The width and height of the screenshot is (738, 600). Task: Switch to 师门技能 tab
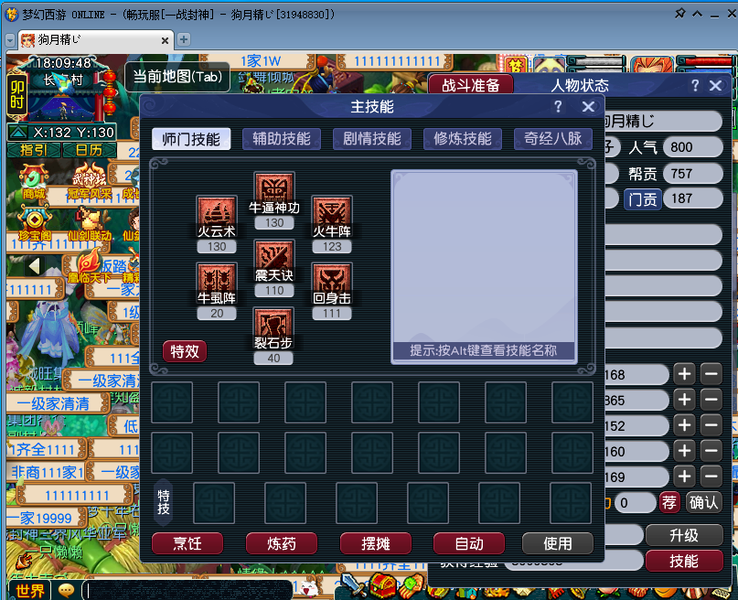coord(191,139)
